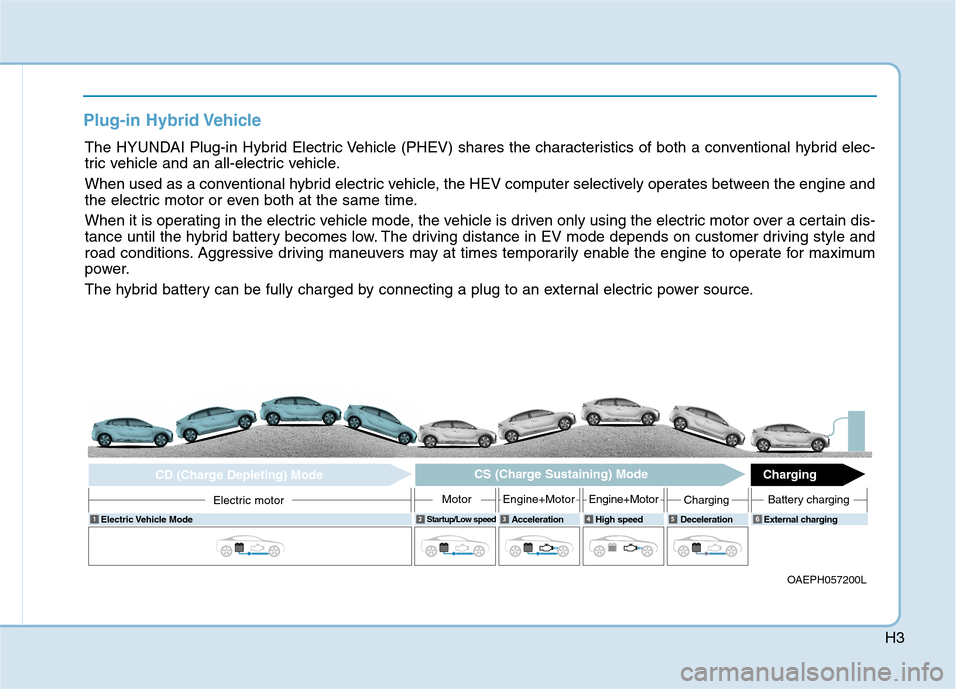Click the number 5 badge before Deceleration
960x689 pixels.
pos(673,519)
